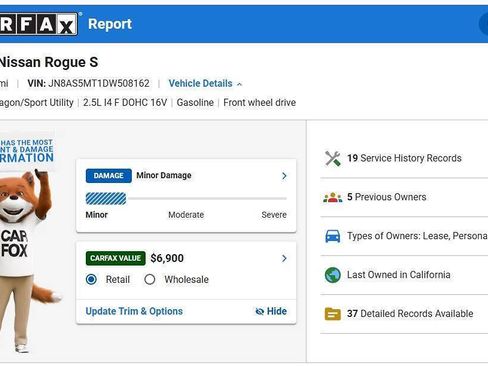Open 19 Service History Records
The image size is (488, 366).
404,158
